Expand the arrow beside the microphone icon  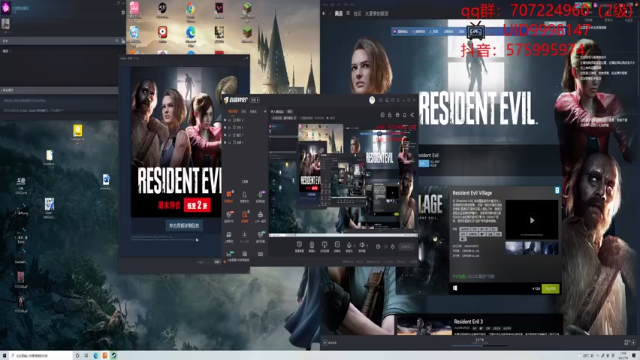click(353, 246)
